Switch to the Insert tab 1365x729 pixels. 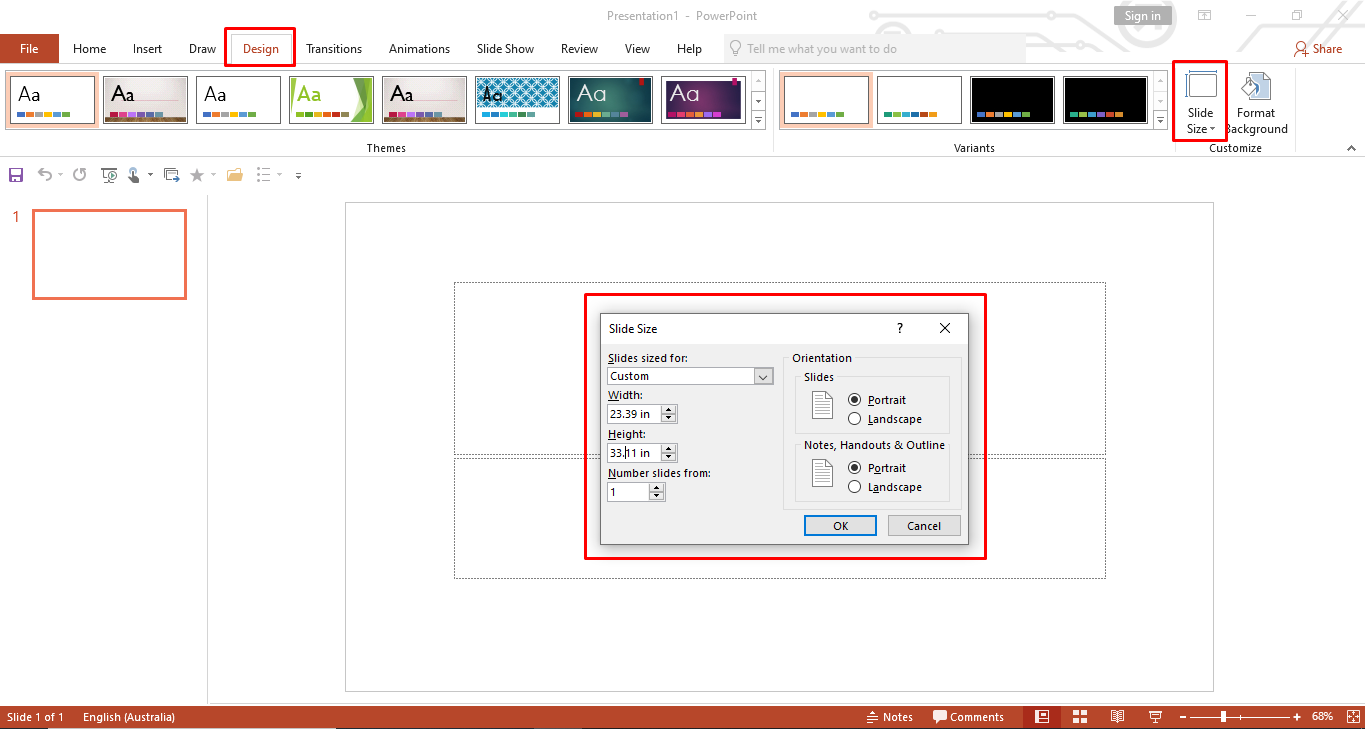147,49
